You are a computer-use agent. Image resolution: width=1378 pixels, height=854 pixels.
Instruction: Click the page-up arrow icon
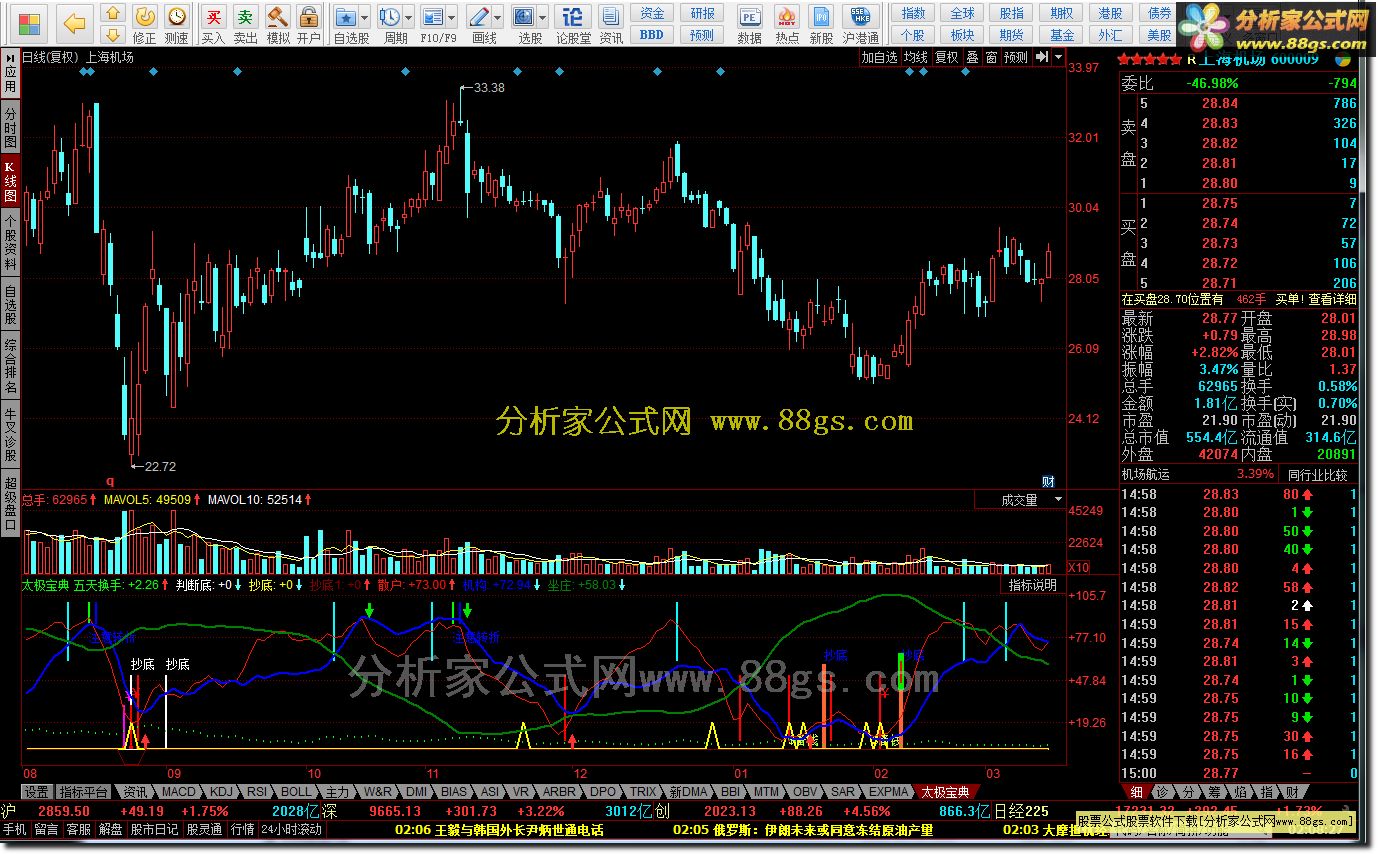(x=113, y=14)
